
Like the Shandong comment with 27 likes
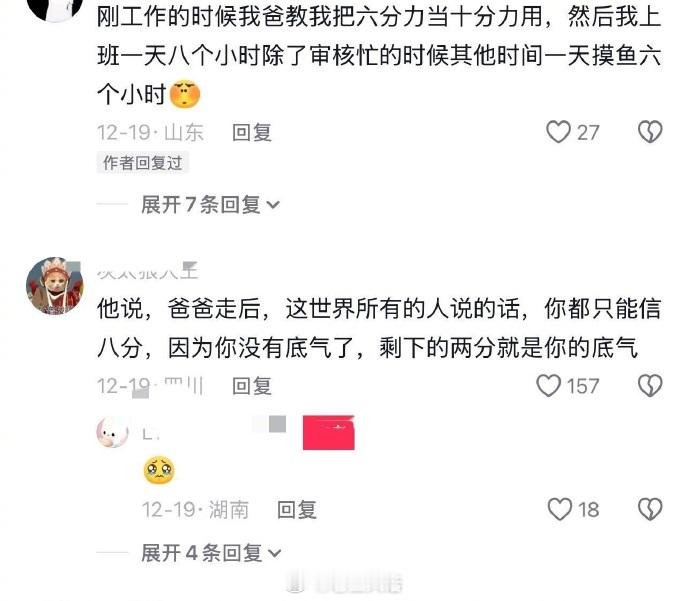(x=558, y=132)
